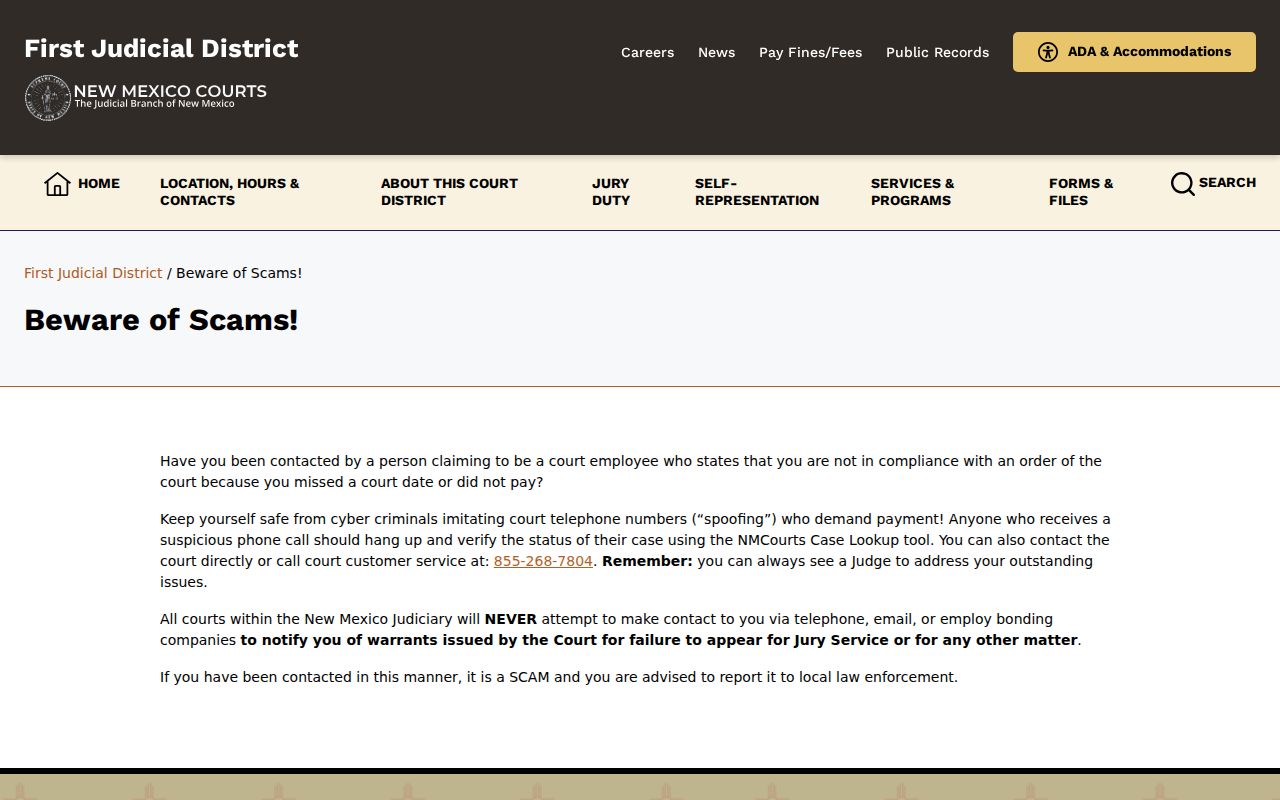Click the bold word NEVER in the text
This screenshot has width=1280, height=800.
tap(511, 619)
